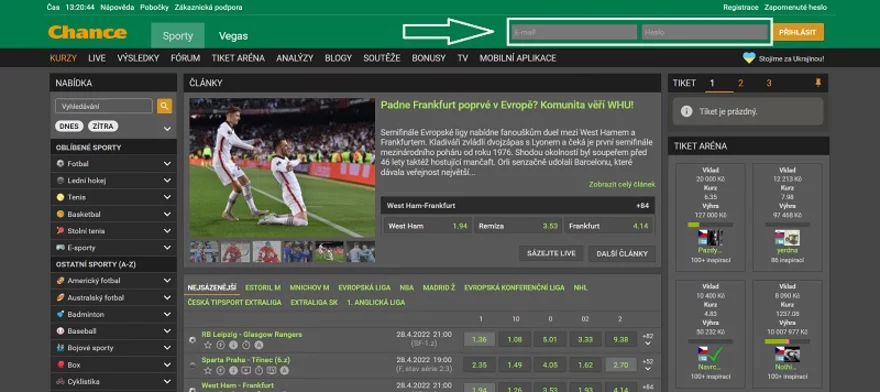Viewport: 880px width, 392px height.
Task: Open Zobrazit celý článek link
Action: [622, 184]
